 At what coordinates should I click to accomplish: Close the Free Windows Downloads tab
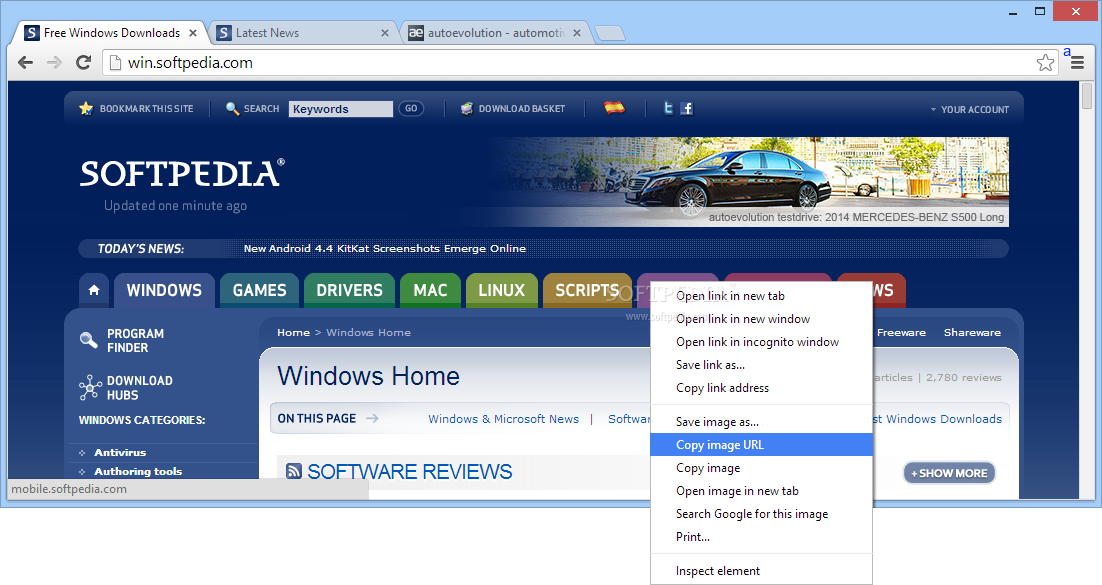193,33
